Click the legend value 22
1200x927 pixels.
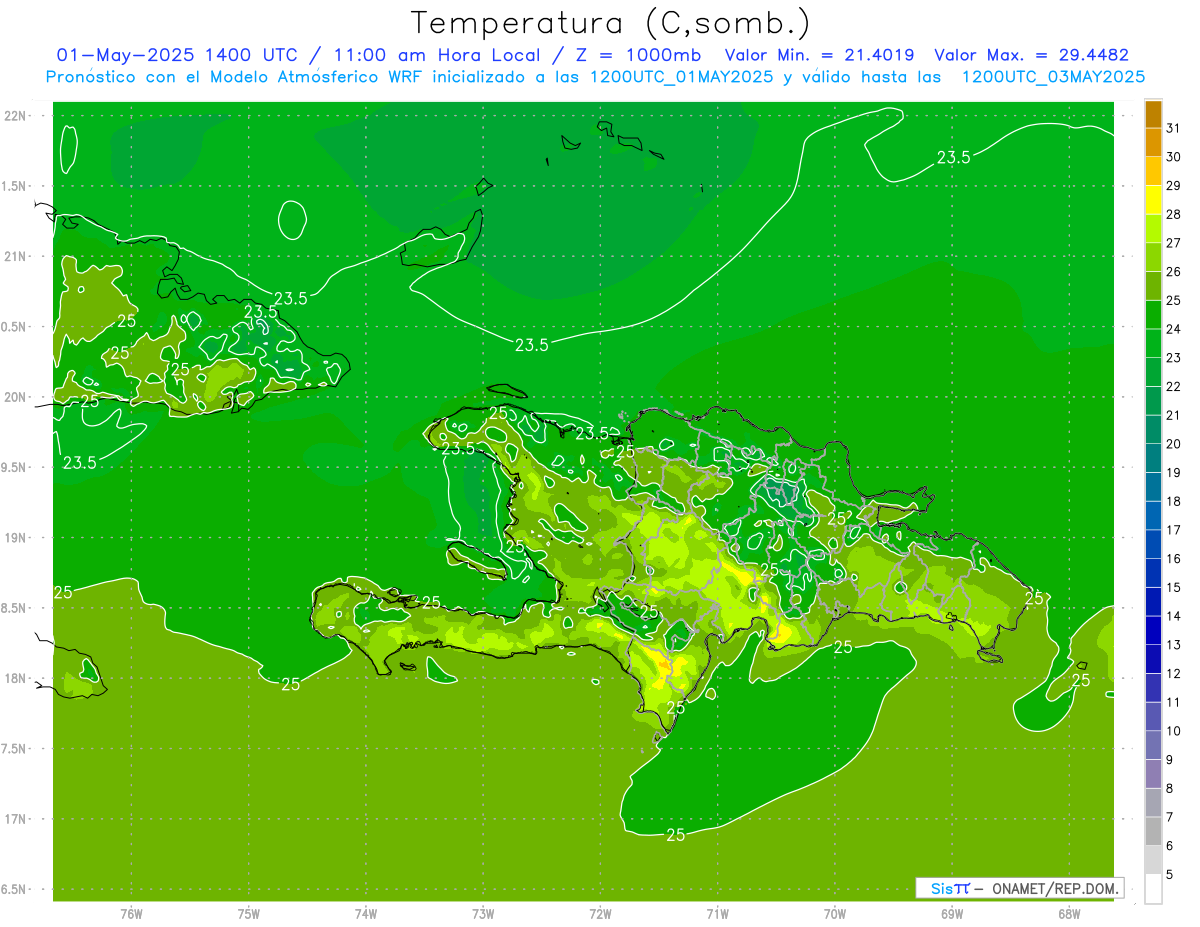tap(1173, 386)
